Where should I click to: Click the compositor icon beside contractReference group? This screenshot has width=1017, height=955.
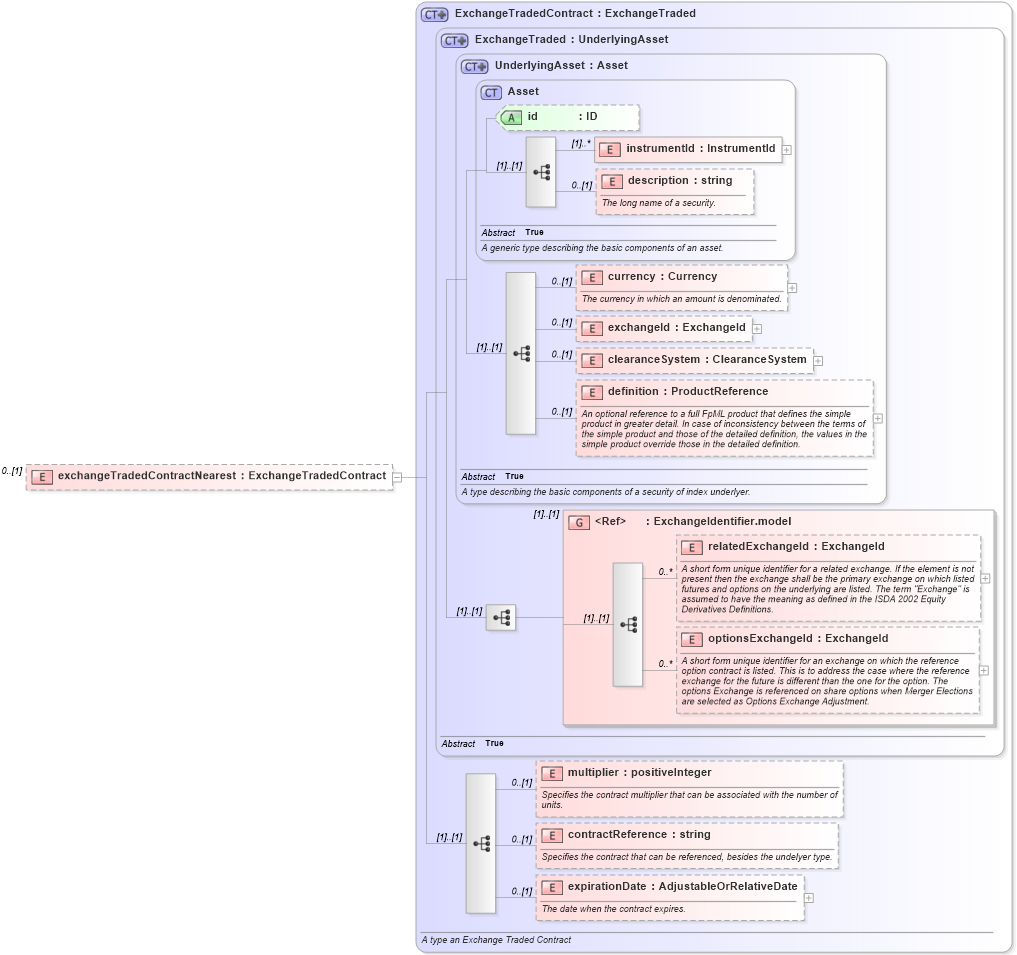tap(481, 843)
